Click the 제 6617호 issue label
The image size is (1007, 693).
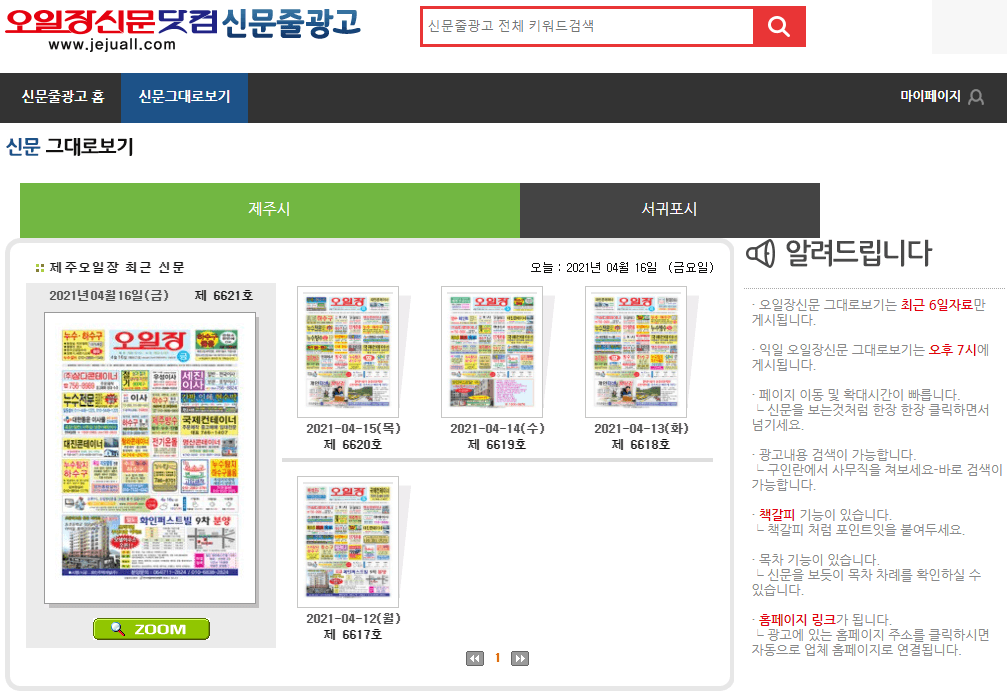(x=353, y=635)
